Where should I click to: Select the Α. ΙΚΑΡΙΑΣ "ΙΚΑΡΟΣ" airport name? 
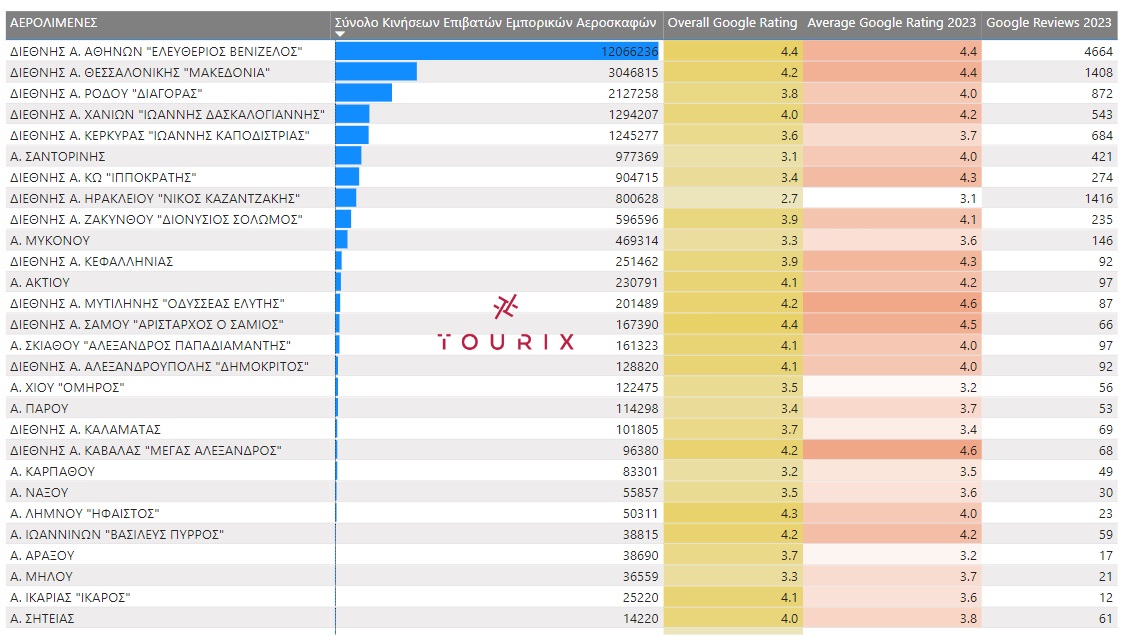coord(70,597)
